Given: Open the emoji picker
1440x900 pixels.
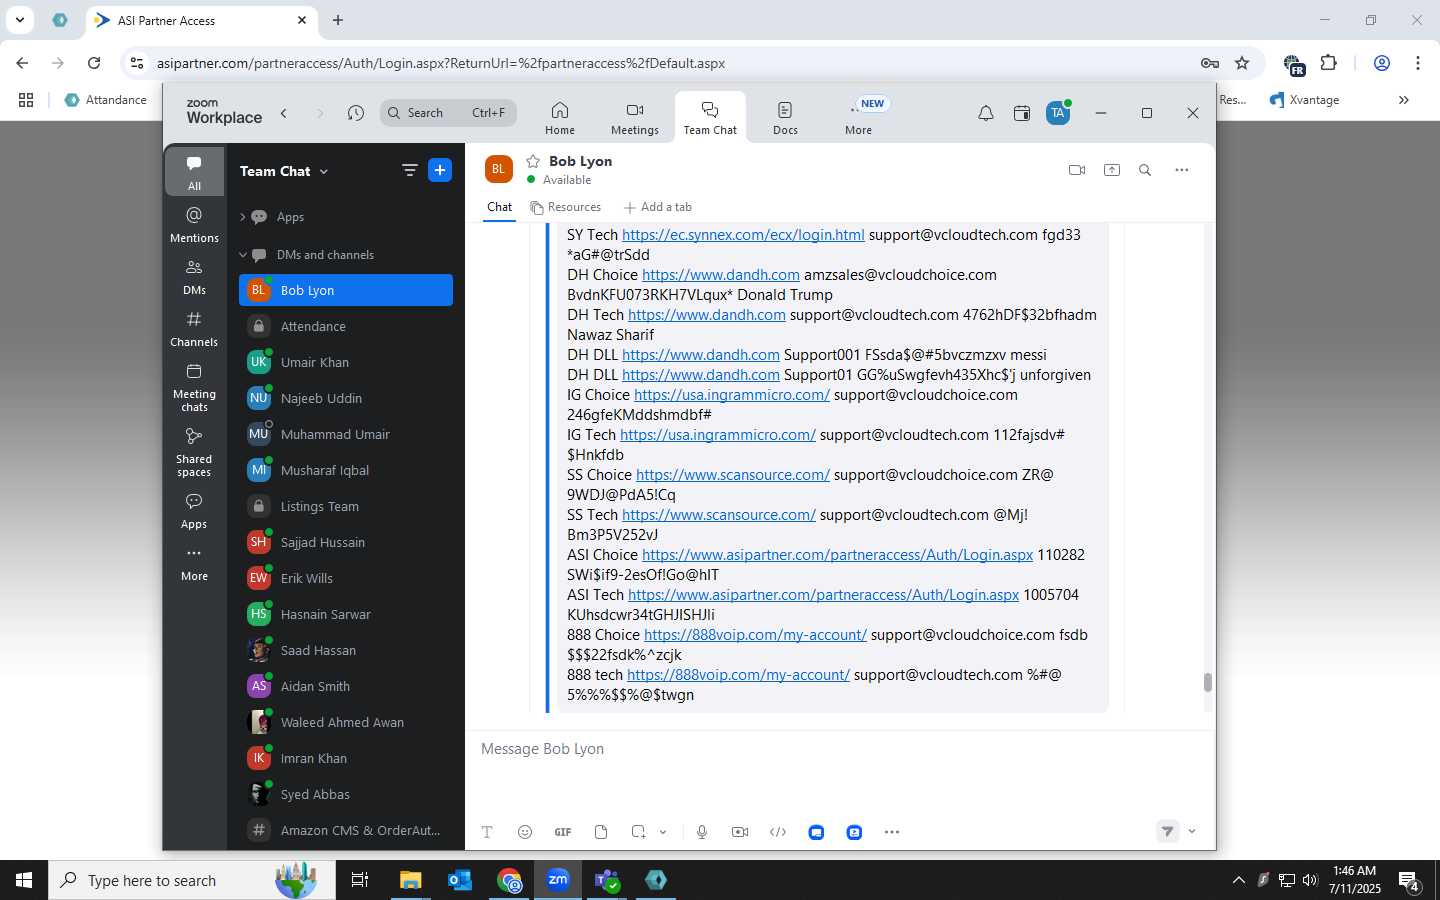Looking at the screenshot, I should point(525,832).
